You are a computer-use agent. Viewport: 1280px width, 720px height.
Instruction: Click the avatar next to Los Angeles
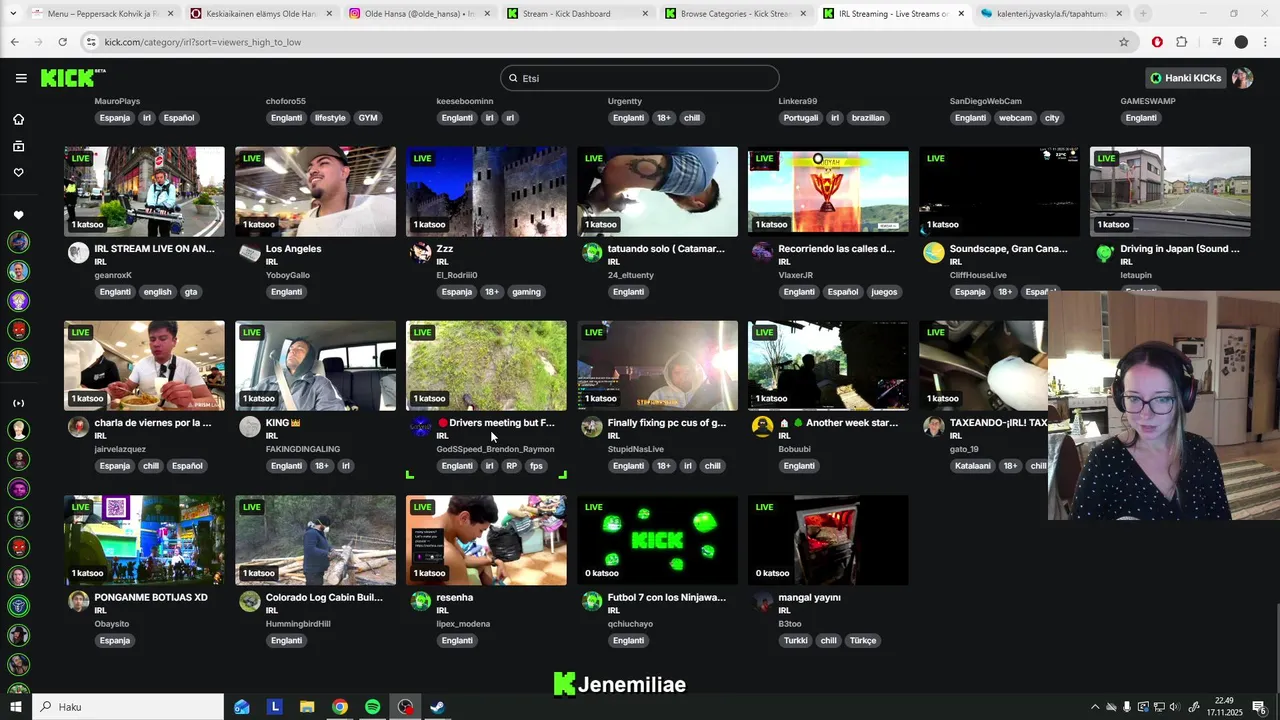pyautogui.click(x=249, y=253)
